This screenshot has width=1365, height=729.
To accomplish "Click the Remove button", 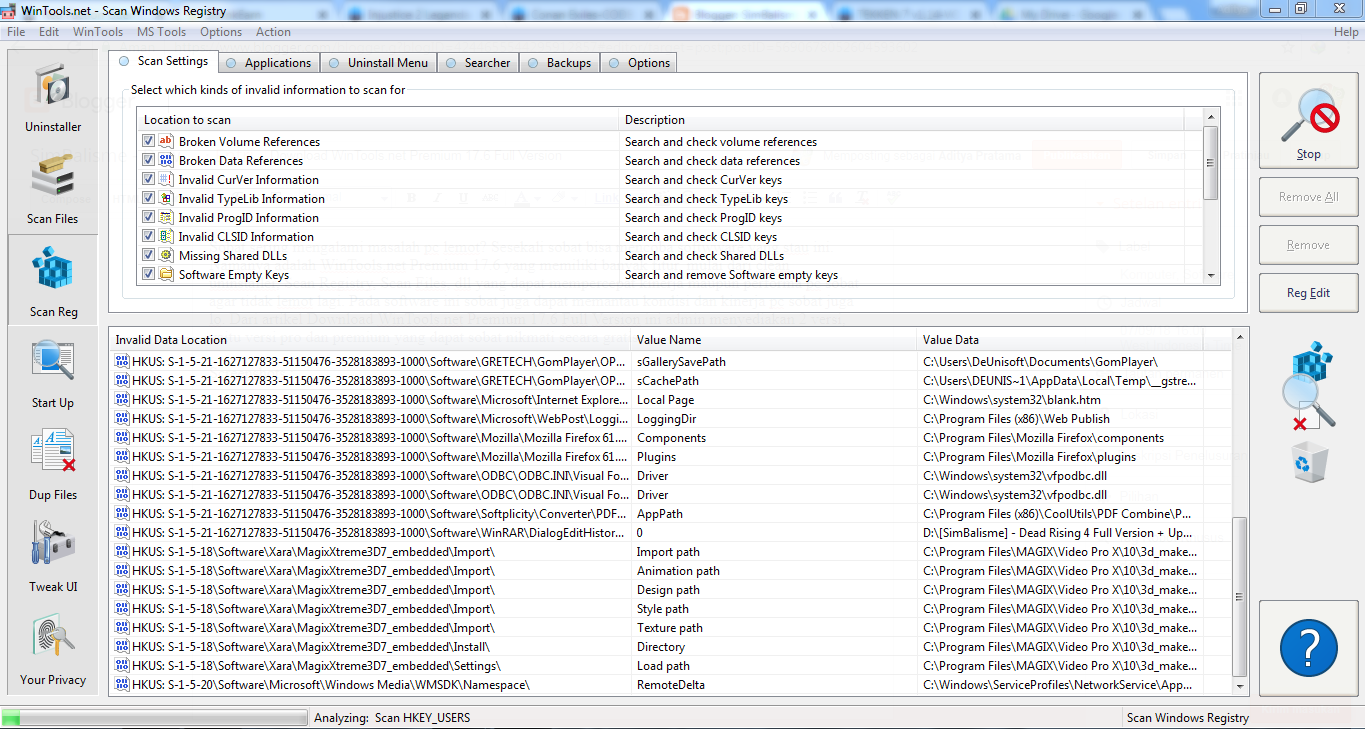I will pyautogui.click(x=1308, y=245).
